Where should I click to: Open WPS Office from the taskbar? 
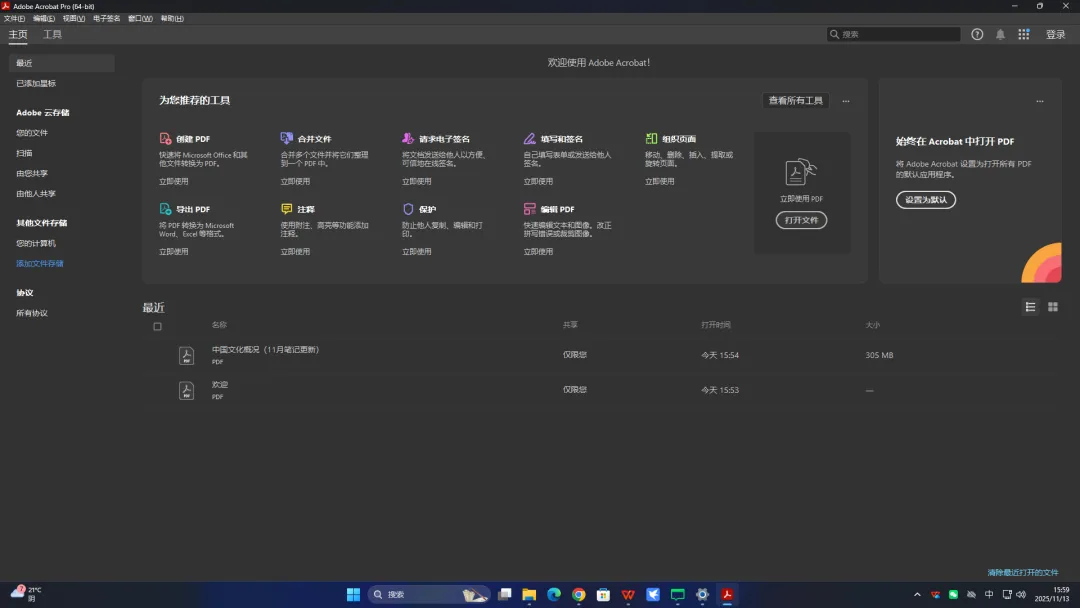[628, 594]
